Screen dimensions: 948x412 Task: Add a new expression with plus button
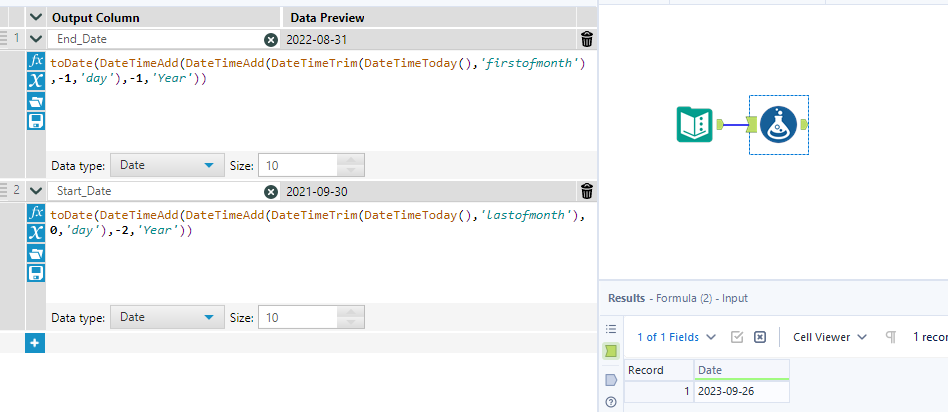pos(35,343)
